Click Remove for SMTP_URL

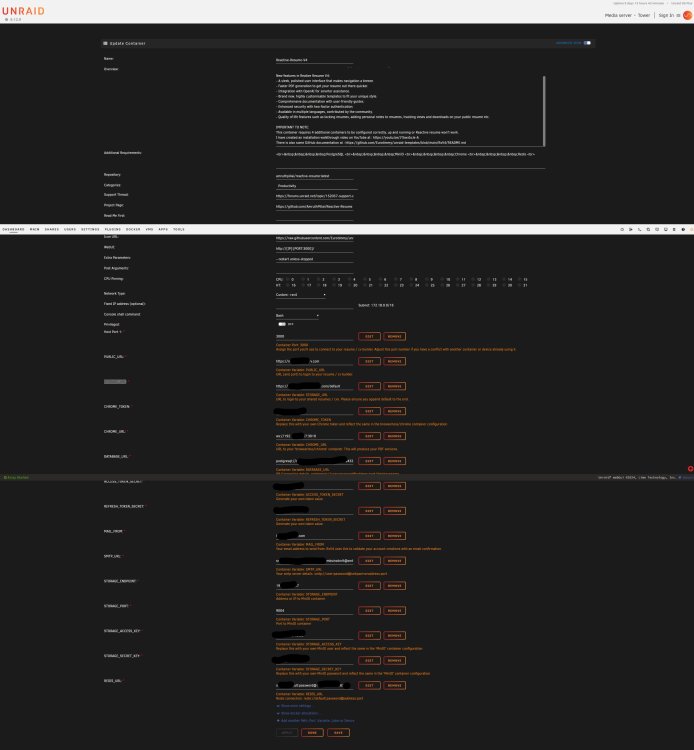click(394, 561)
